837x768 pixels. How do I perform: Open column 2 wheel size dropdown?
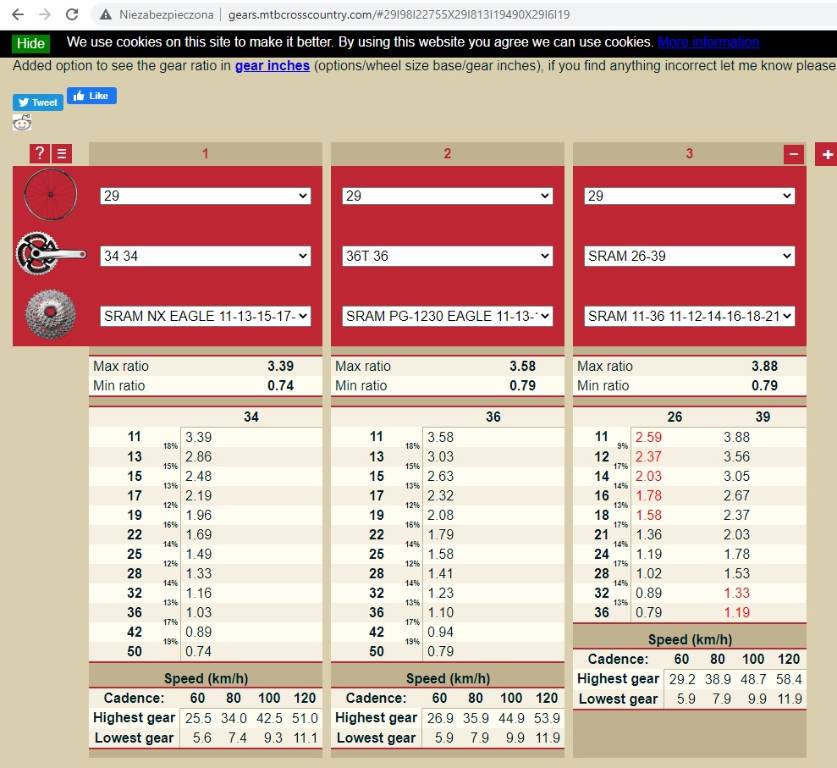tap(447, 196)
